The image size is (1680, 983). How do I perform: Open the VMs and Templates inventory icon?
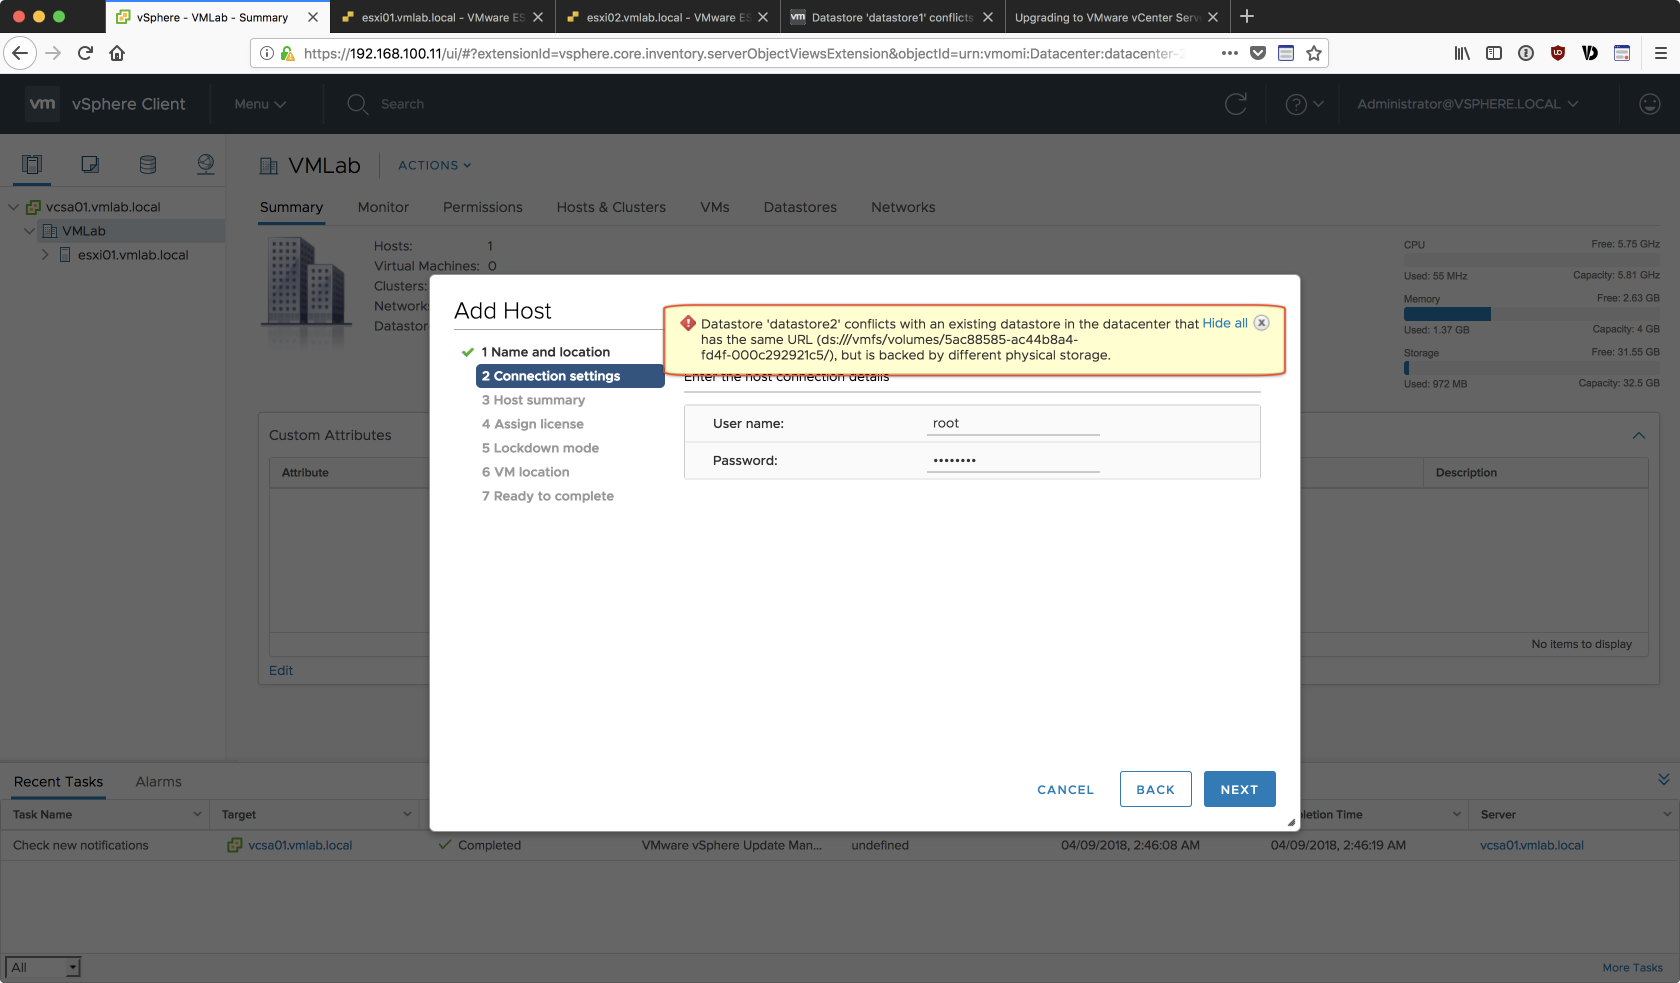(90, 165)
